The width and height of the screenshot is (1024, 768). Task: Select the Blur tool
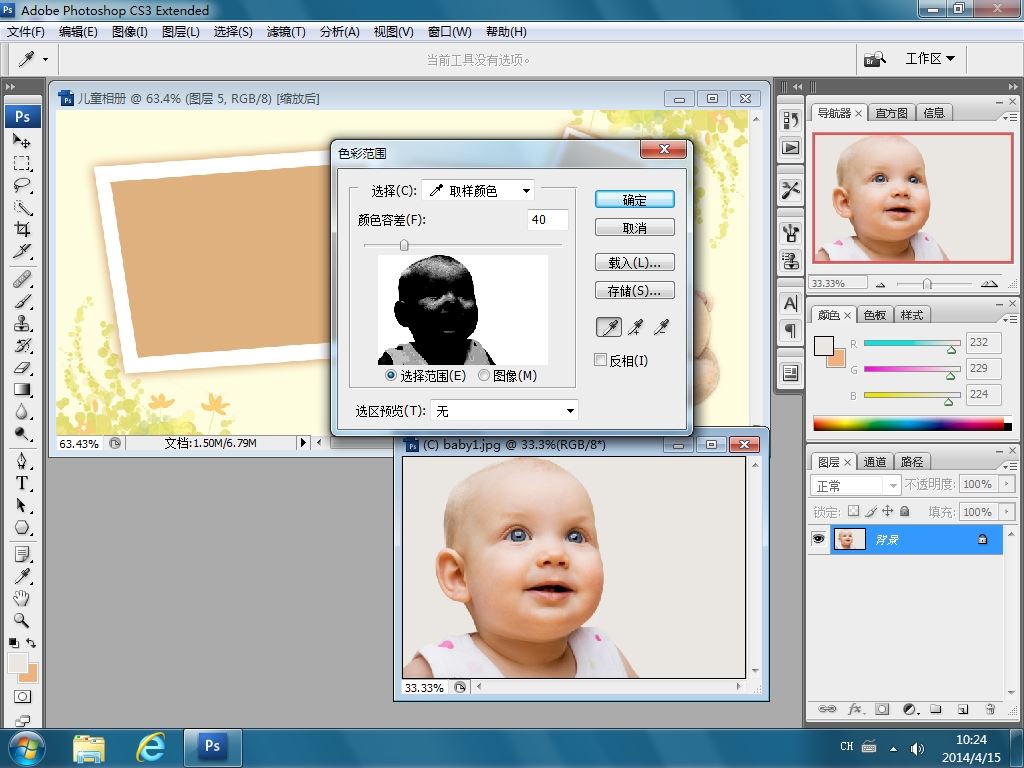coord(22,412)
